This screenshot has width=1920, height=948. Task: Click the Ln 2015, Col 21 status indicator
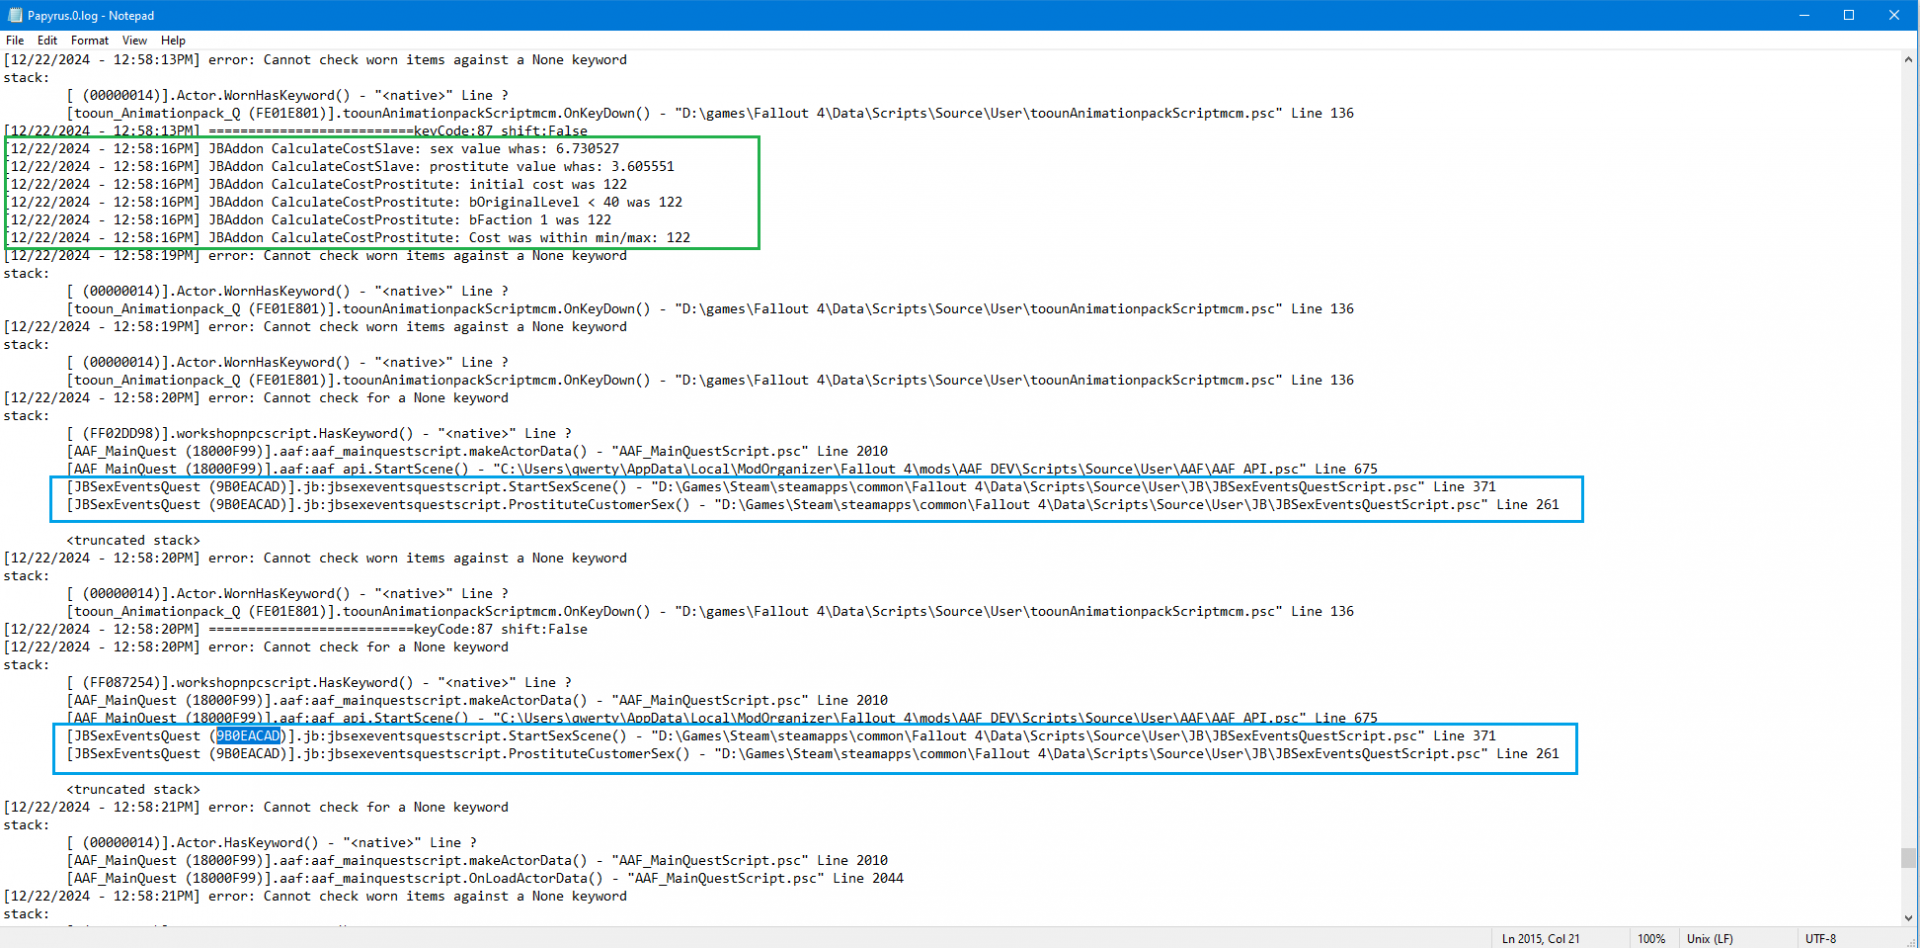[1540, 938]
